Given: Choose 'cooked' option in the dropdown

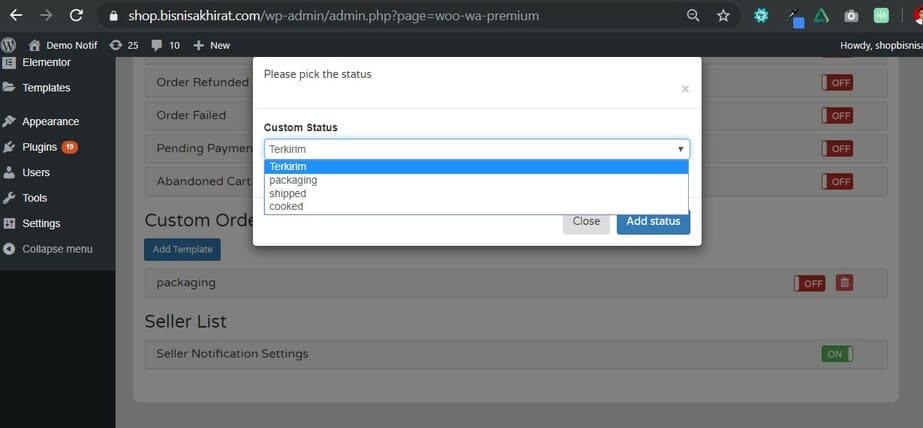Looking at the screenshot, I should [x=286, y=206].
